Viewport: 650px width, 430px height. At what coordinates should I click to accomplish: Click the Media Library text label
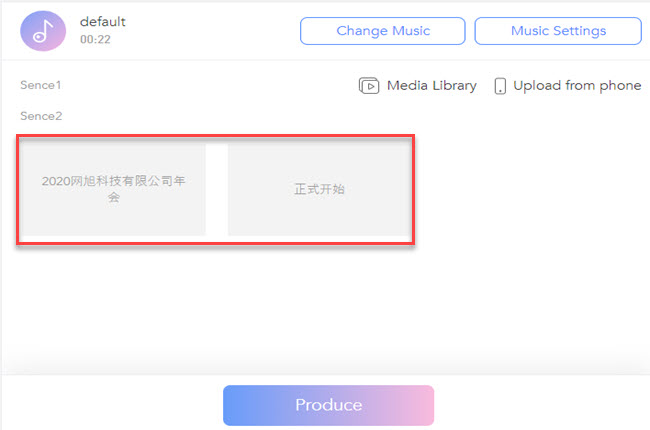432,86
